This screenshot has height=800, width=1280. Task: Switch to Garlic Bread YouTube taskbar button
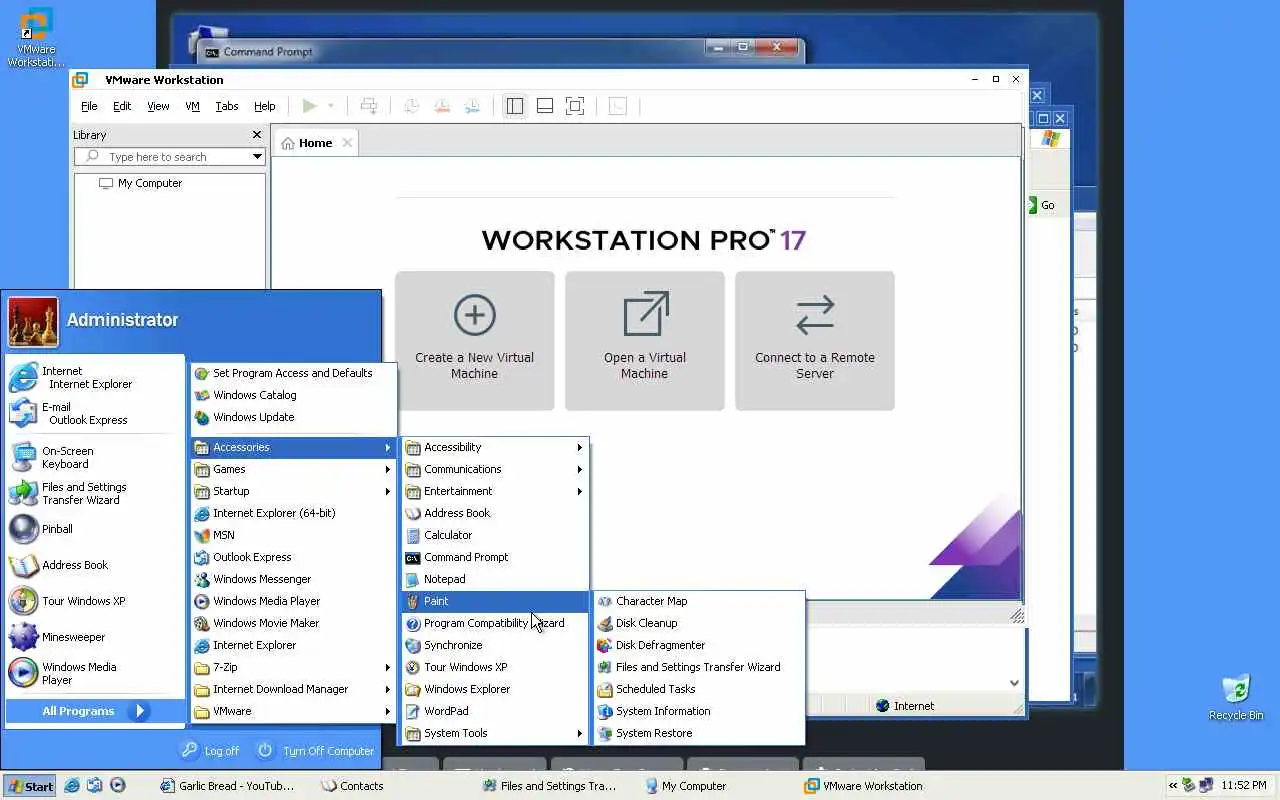pos(228,786)
